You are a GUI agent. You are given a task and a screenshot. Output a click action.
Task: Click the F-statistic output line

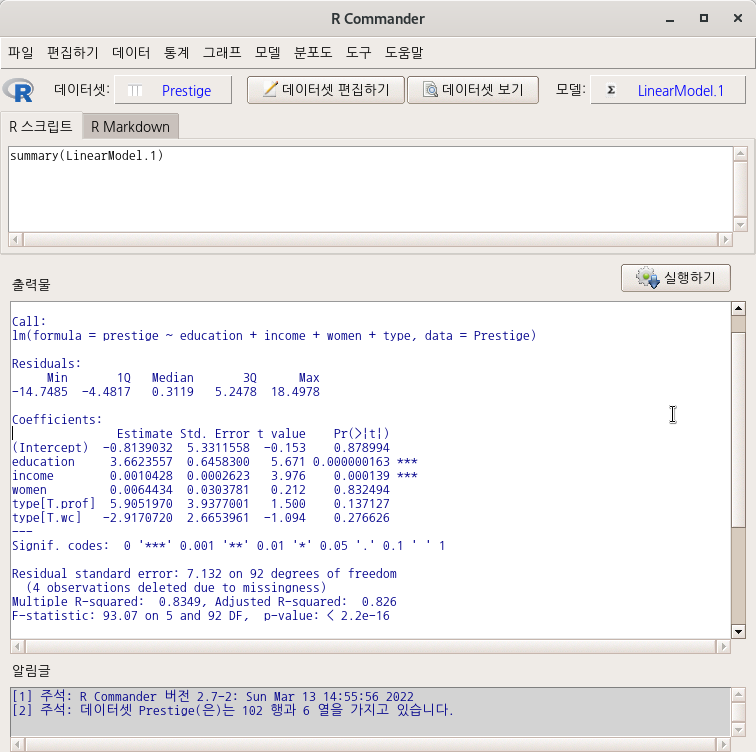[x=201, y=616]
